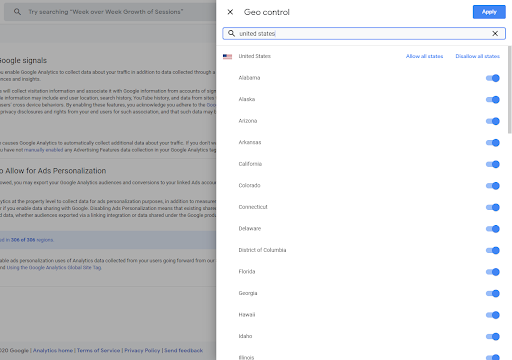Click Allow all states link
The height and width of the screenshot is (360, 512).
424,56
